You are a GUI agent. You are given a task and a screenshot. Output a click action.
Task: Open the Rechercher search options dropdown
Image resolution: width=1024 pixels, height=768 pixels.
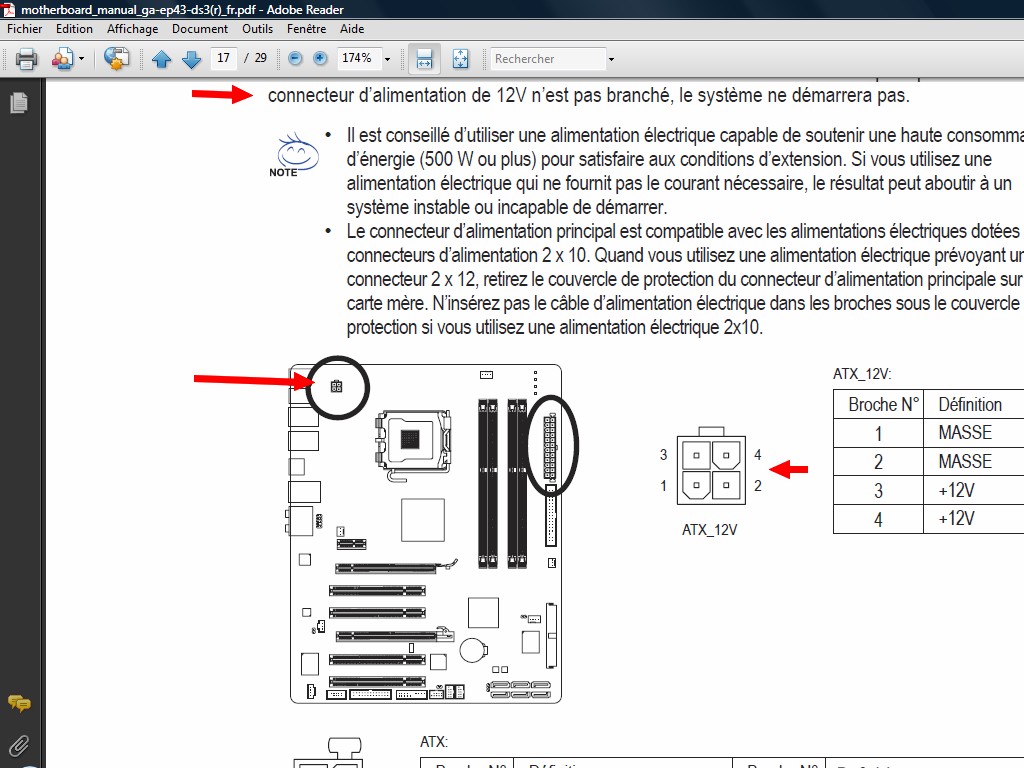611,59
